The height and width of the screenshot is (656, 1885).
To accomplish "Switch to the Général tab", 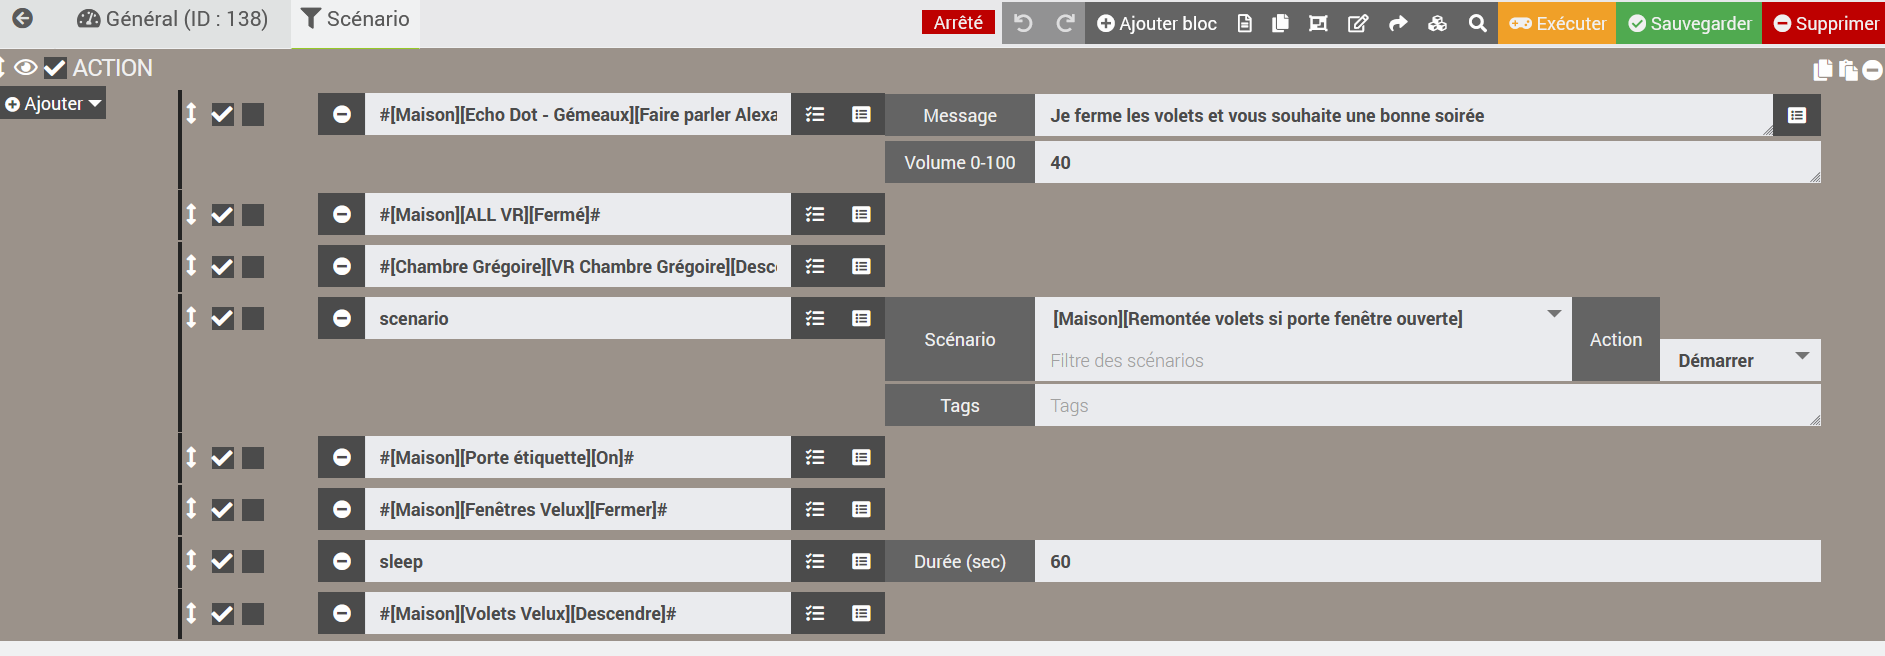I will coord(173,19).
